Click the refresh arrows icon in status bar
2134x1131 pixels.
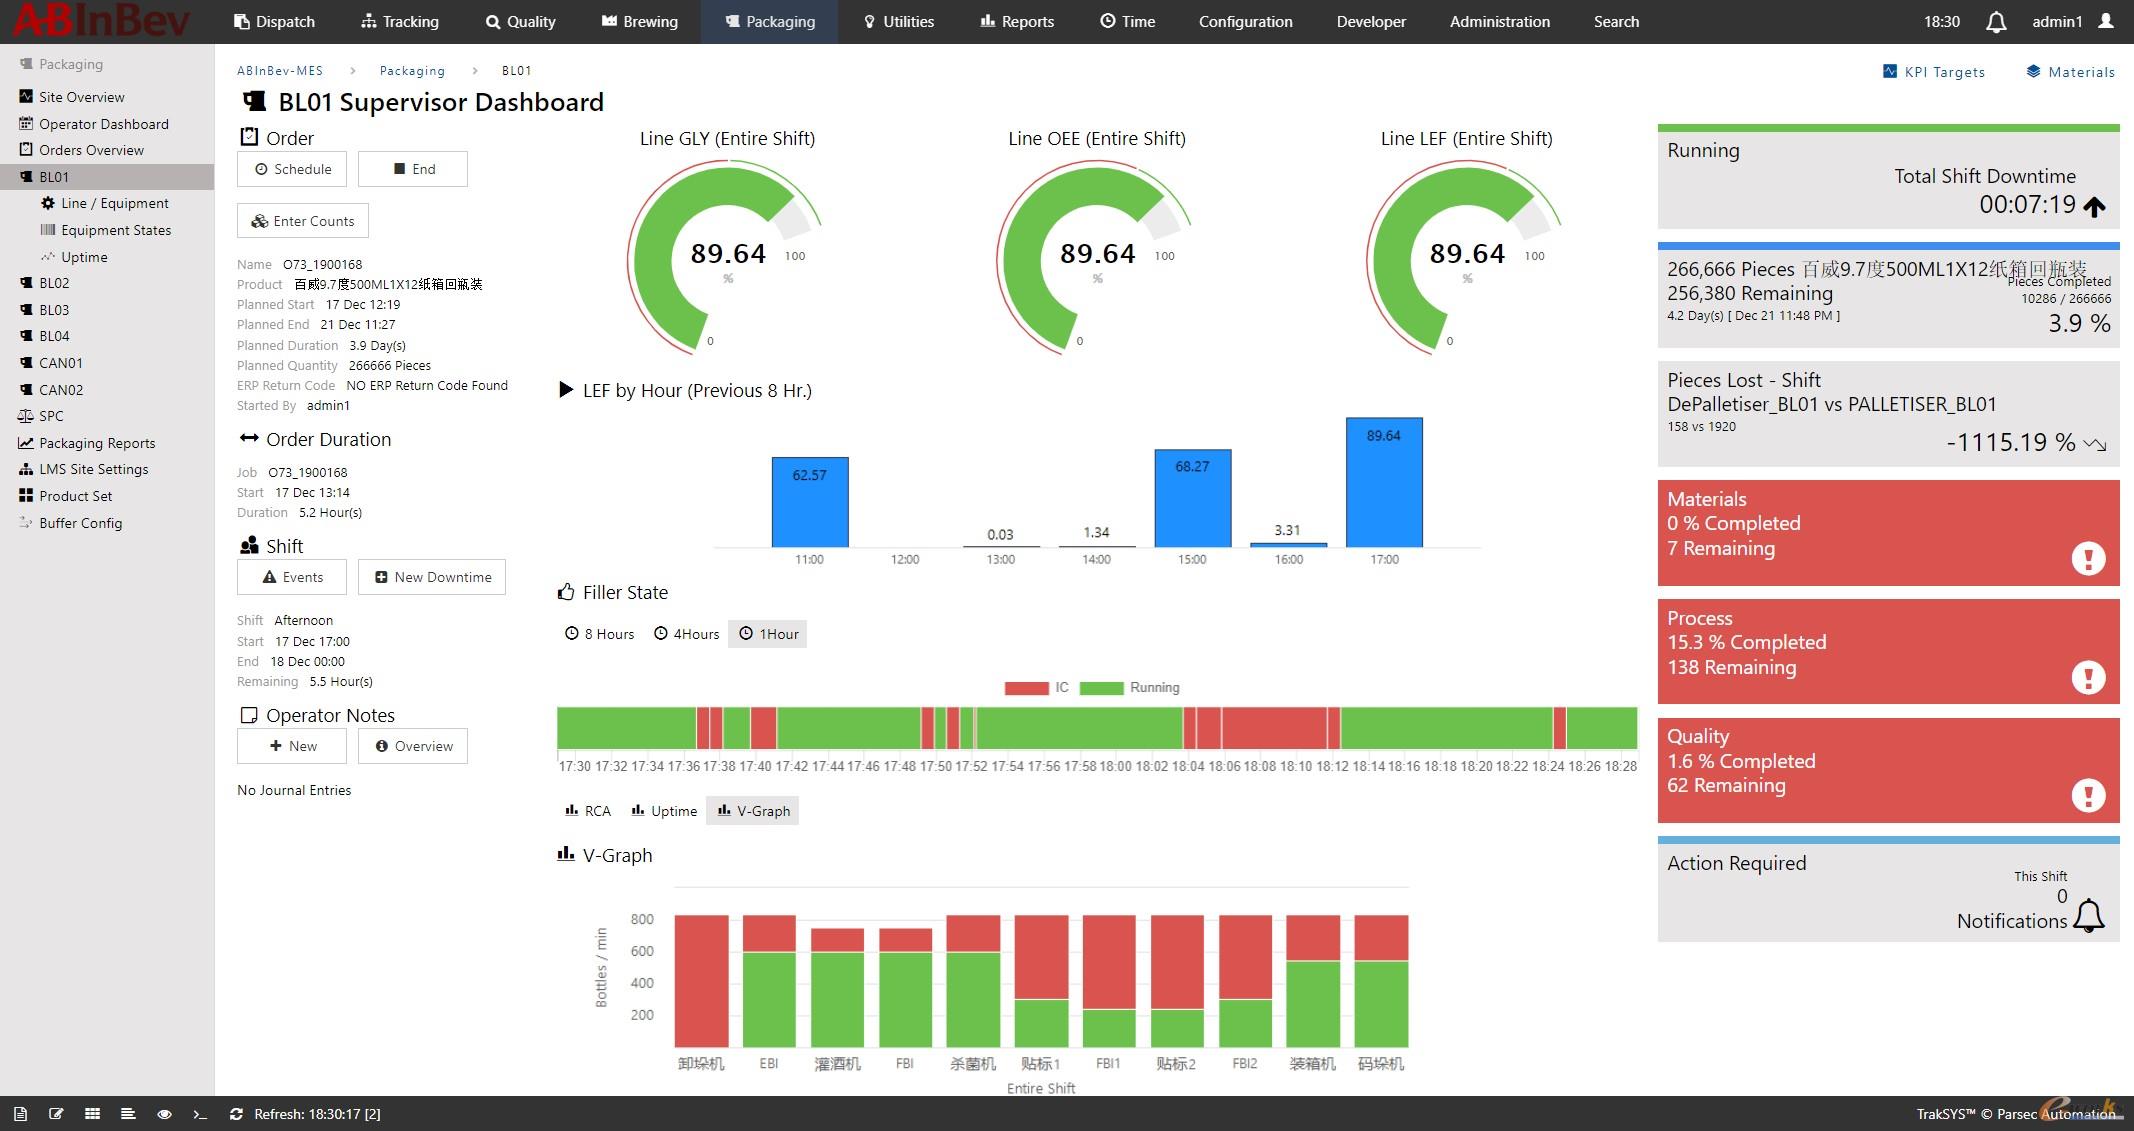[236, 1113]
